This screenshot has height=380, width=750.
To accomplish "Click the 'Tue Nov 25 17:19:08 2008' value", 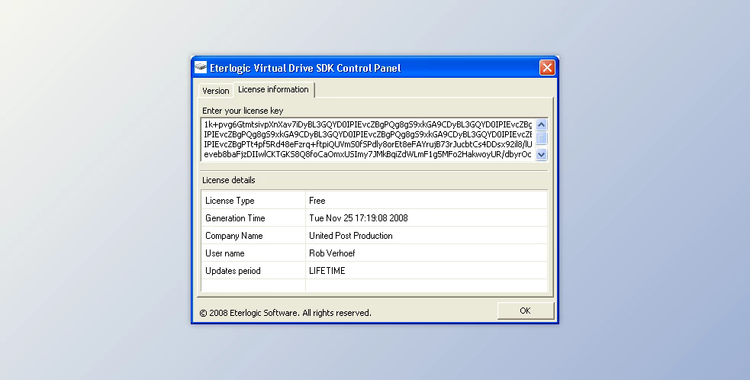I will [358, 218].
